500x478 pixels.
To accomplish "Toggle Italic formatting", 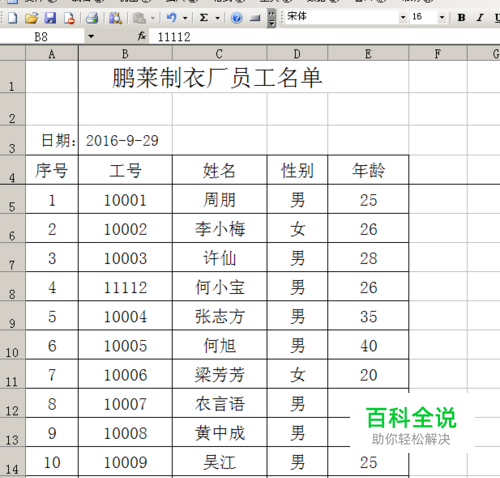I will 480,18.
